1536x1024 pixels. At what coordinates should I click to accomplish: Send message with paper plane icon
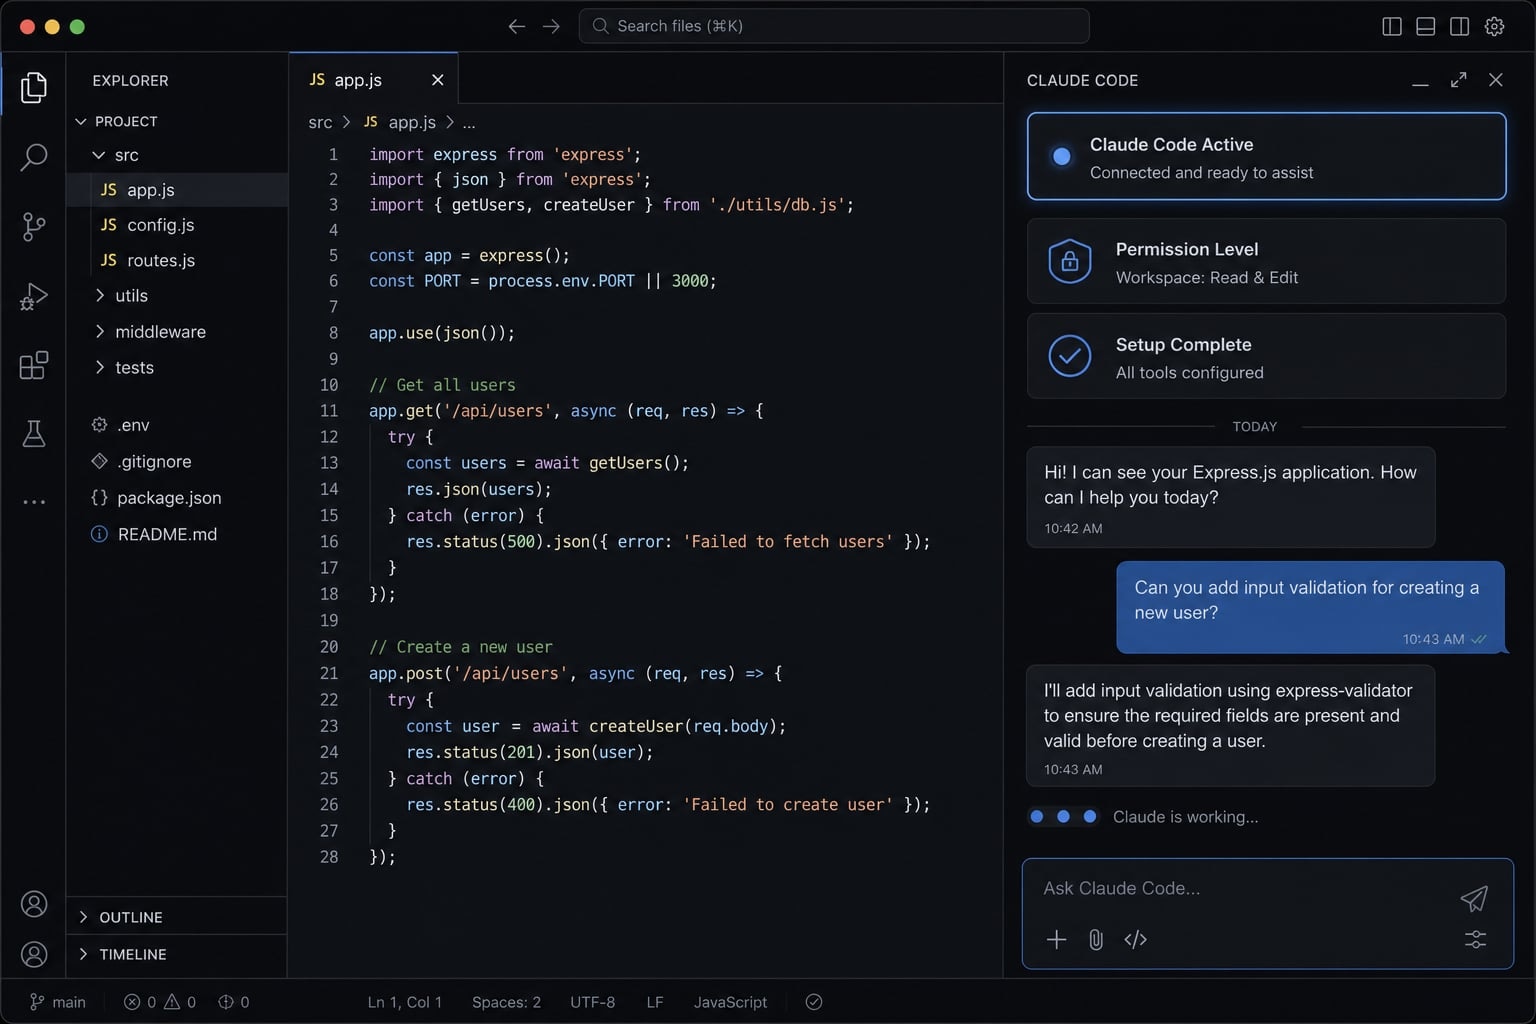coord(1474,898)
